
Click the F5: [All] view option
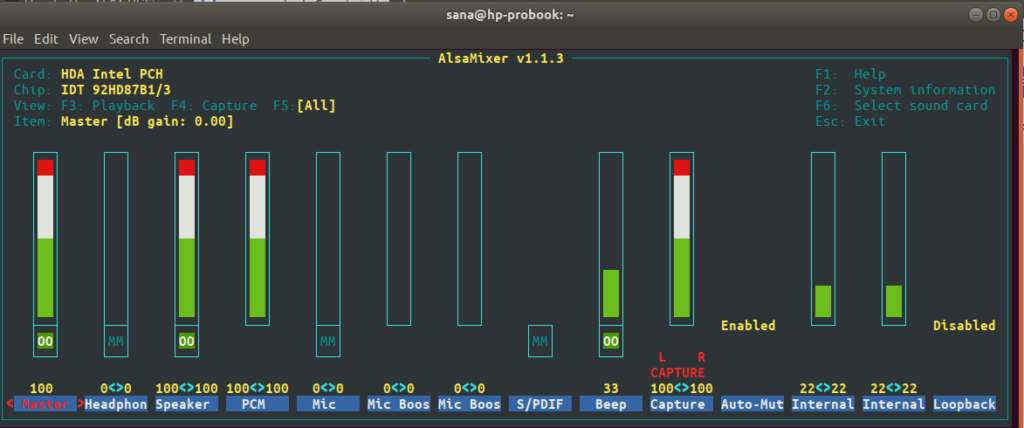coord(304,106)
